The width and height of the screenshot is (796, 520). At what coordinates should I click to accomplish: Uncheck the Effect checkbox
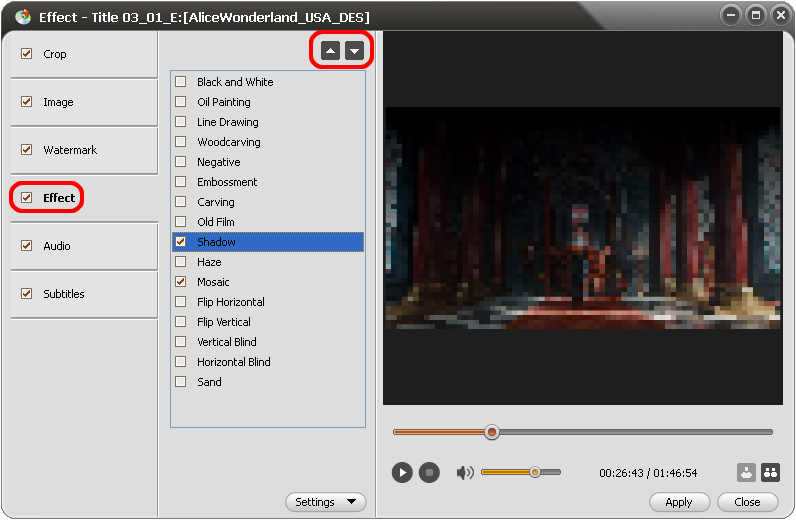[26, 198]
